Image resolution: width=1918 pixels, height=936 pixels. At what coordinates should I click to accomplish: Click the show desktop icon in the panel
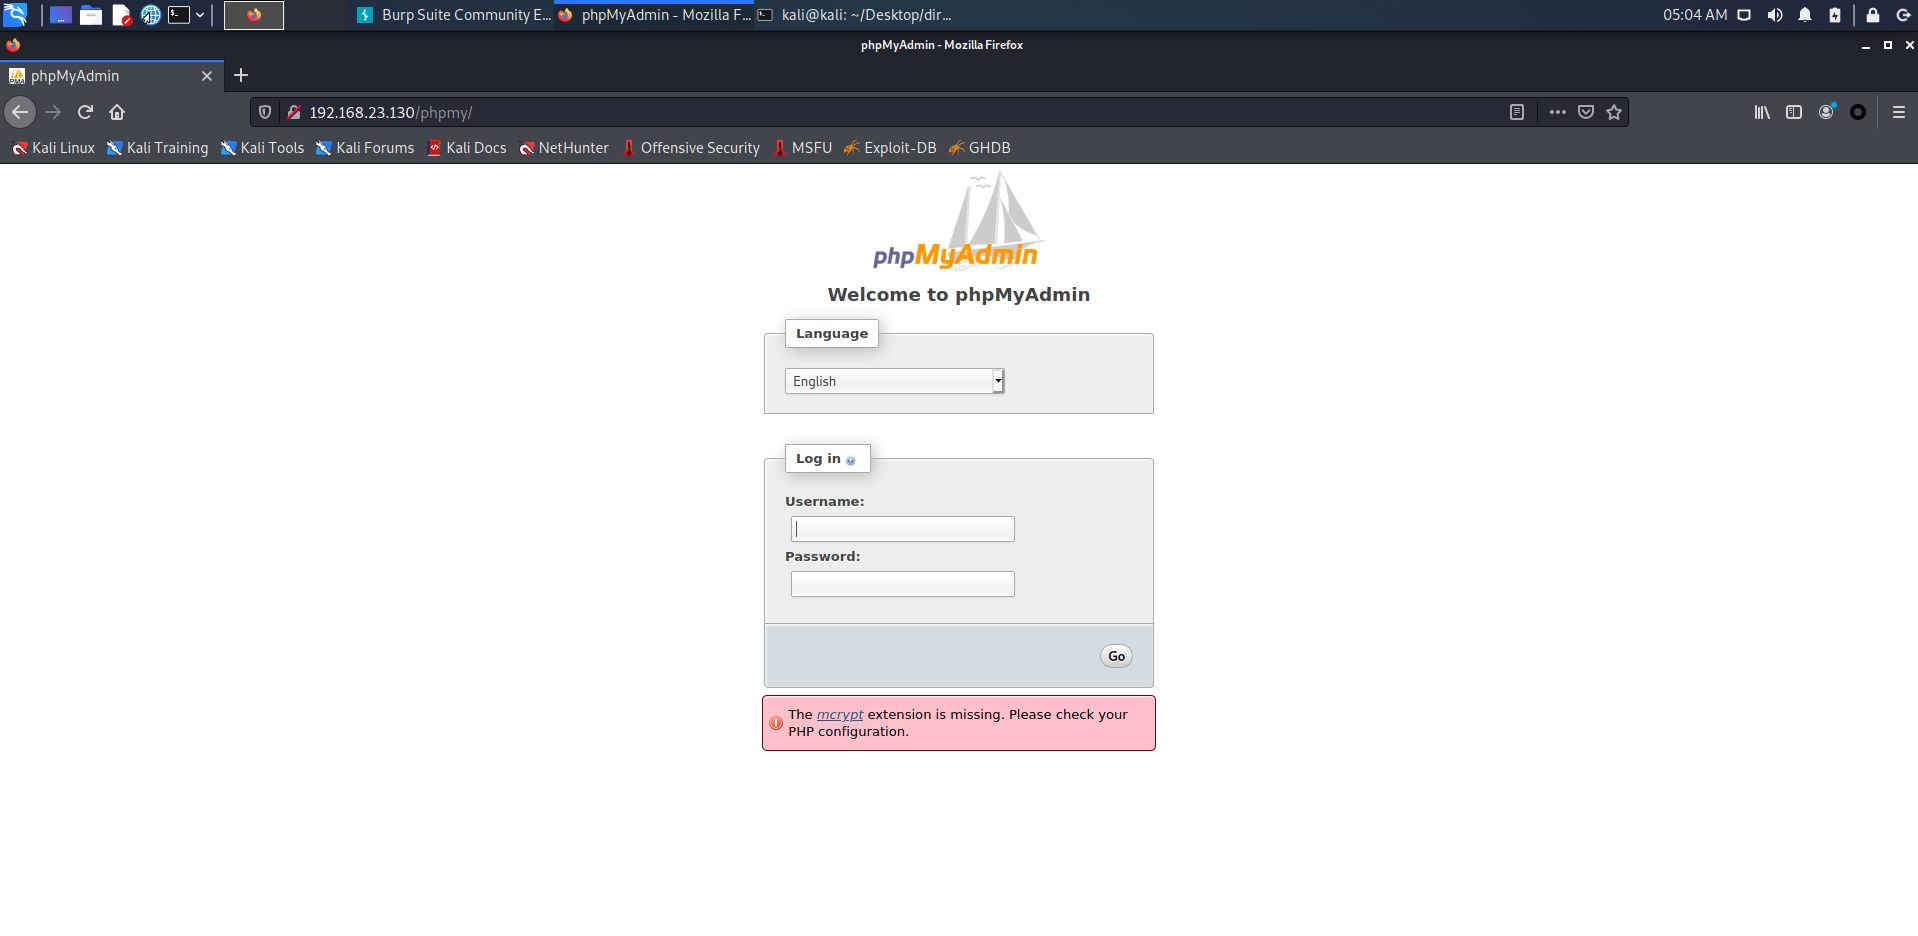point(61,15)
